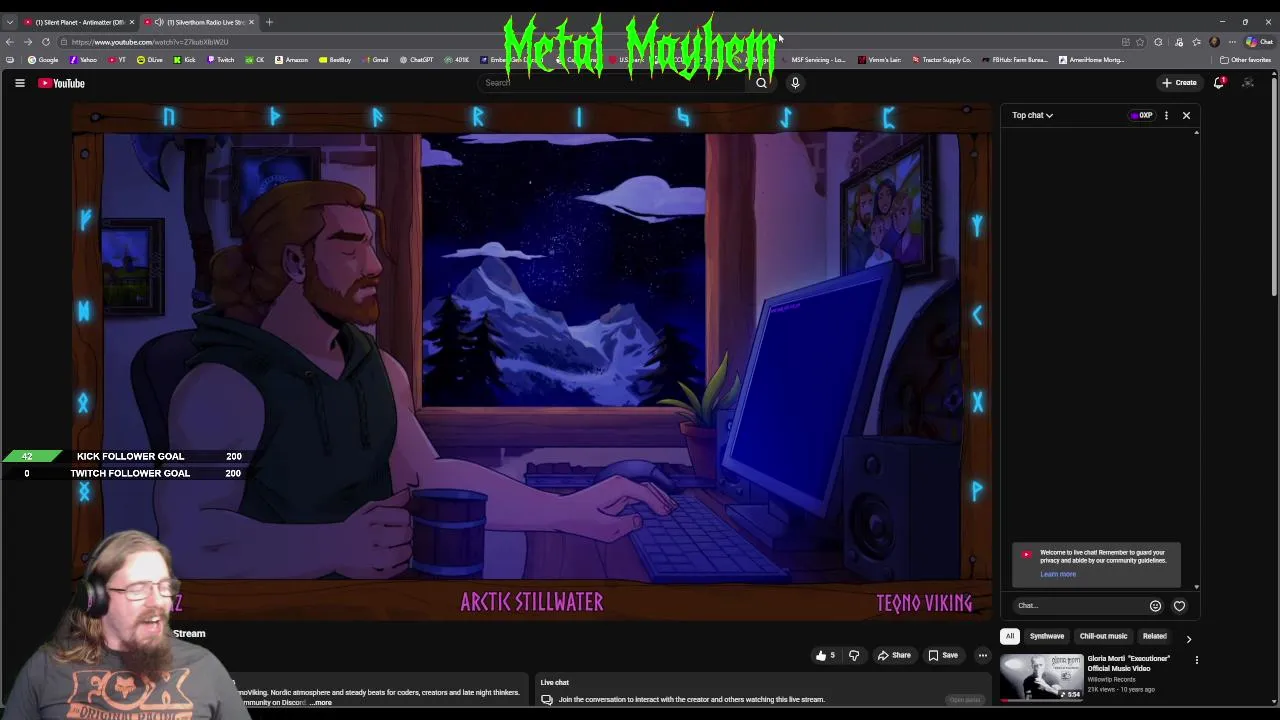Open the MSF Servicing bookmark
Image resolution: width=1280 pixels, height=720 pixels.
point(813,60)
